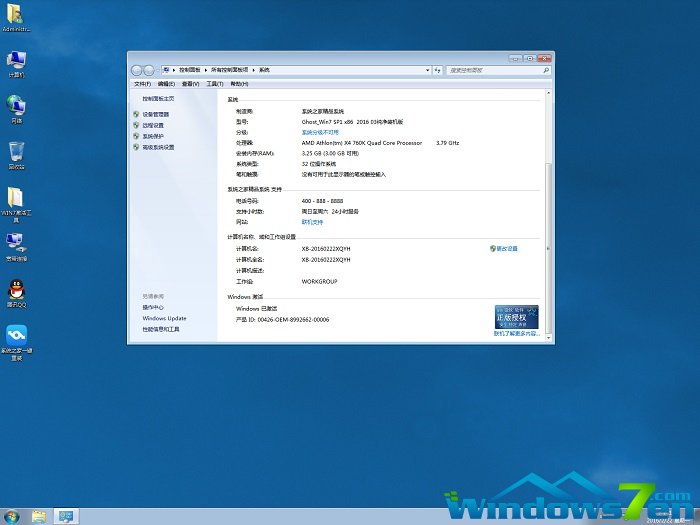This screenshot has height=525, width=700.
Task: Click the 正版授权 genuine badge image
Action: [x=517, y=317]
